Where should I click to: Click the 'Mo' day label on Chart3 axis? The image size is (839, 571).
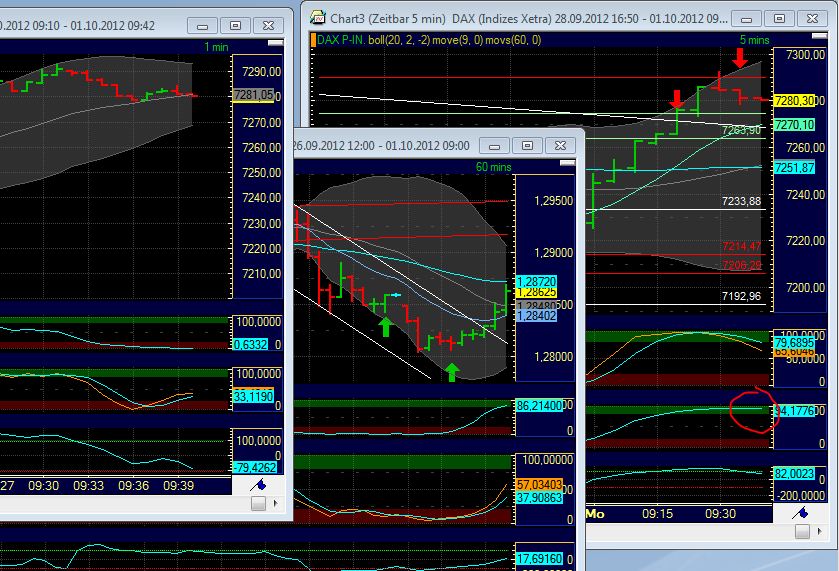click(595, 514)
